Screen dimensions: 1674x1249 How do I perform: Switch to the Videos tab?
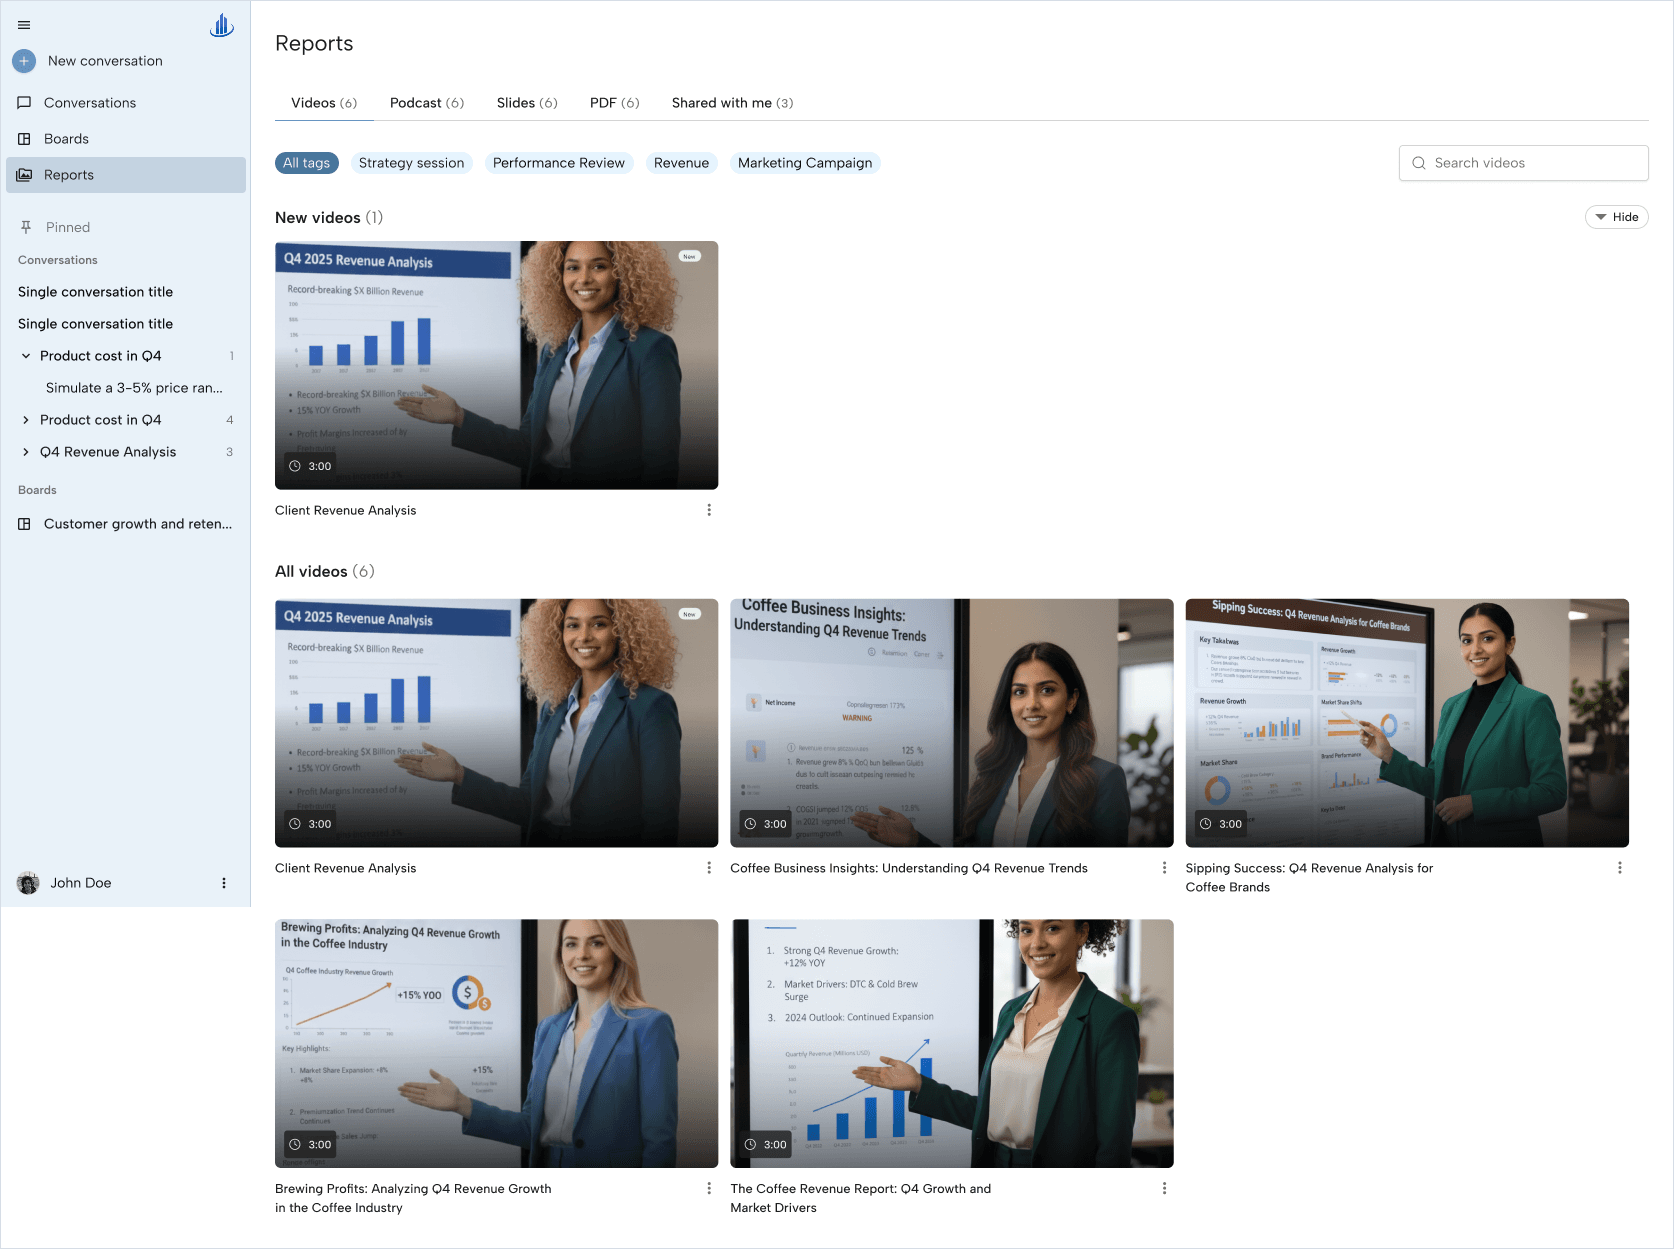coord(324,103)
